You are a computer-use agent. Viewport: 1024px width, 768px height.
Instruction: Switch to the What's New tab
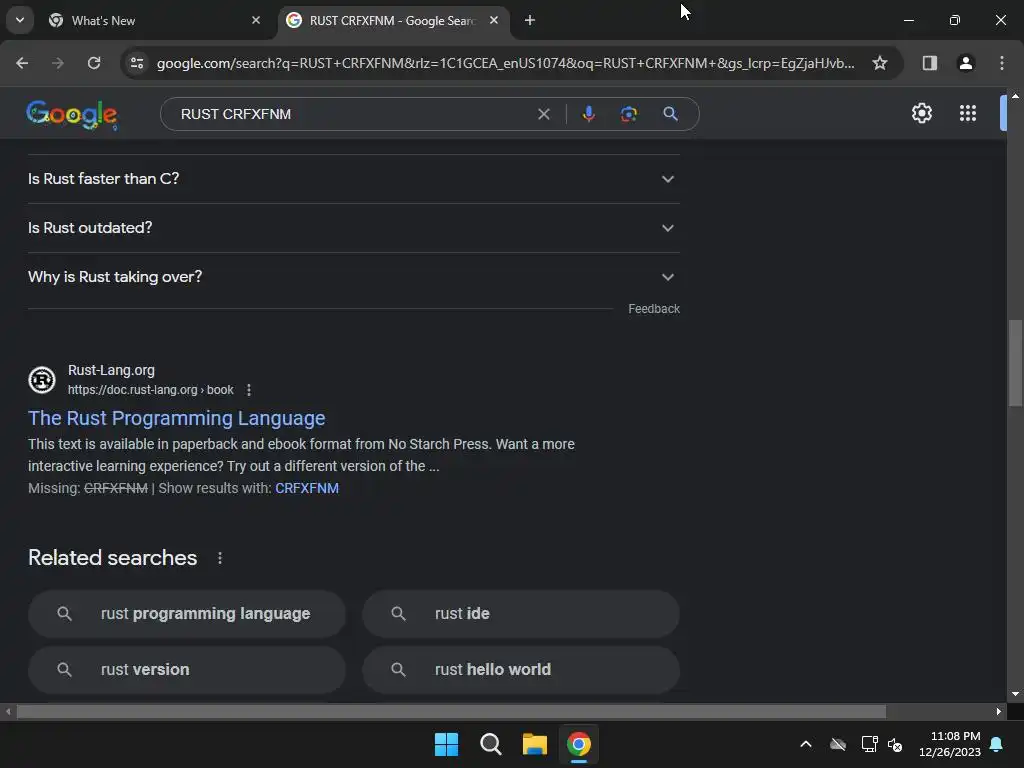coord(155,20)
